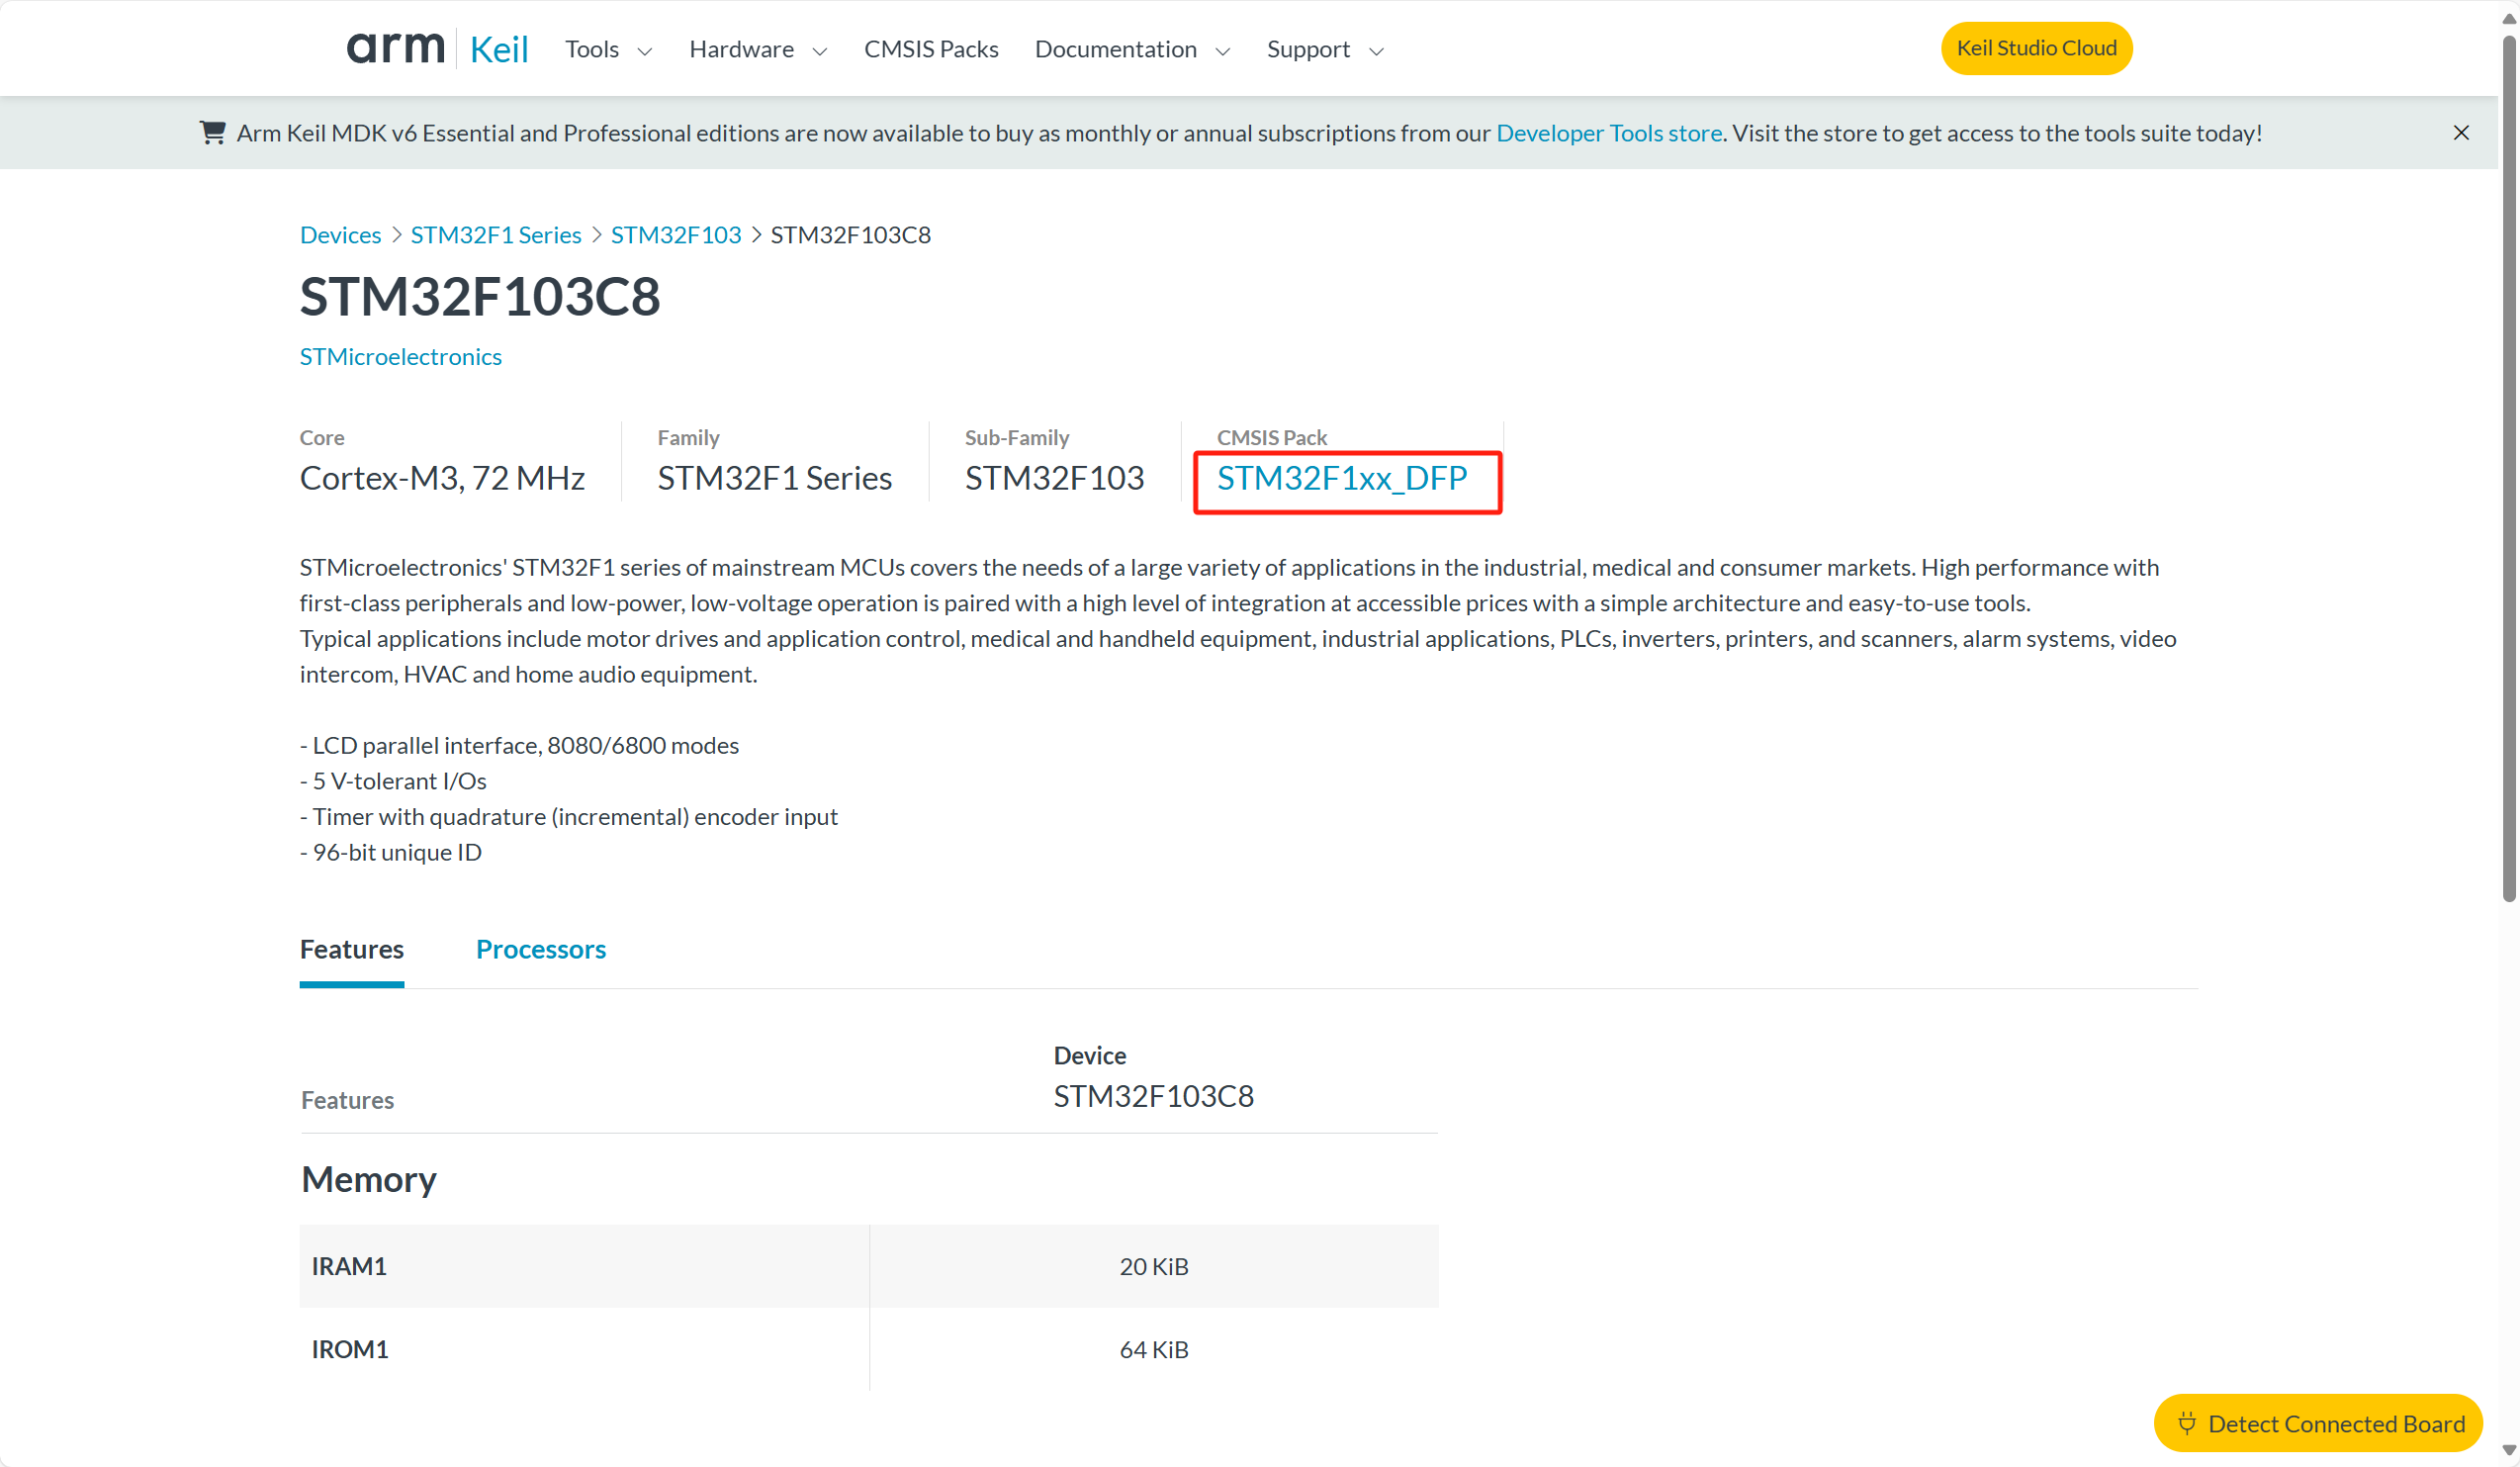
Task: Open the STMicroelectronics vendor link
Action: tap(401, 357)
